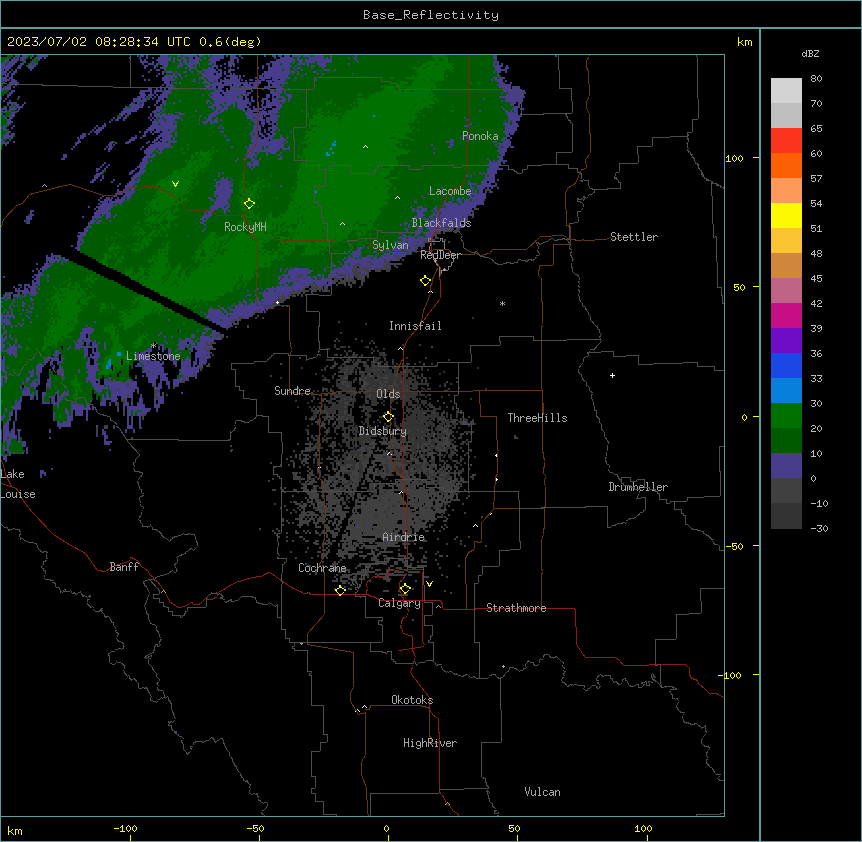
Task: Click the Base_Reflectivity title text
Action: [x=431, y=15]
